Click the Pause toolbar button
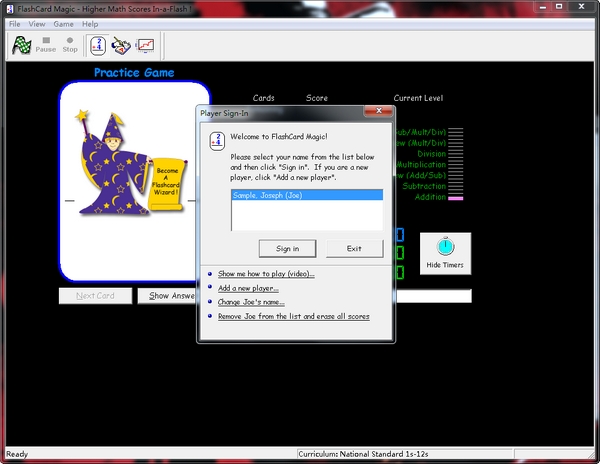 coord(46,45)
